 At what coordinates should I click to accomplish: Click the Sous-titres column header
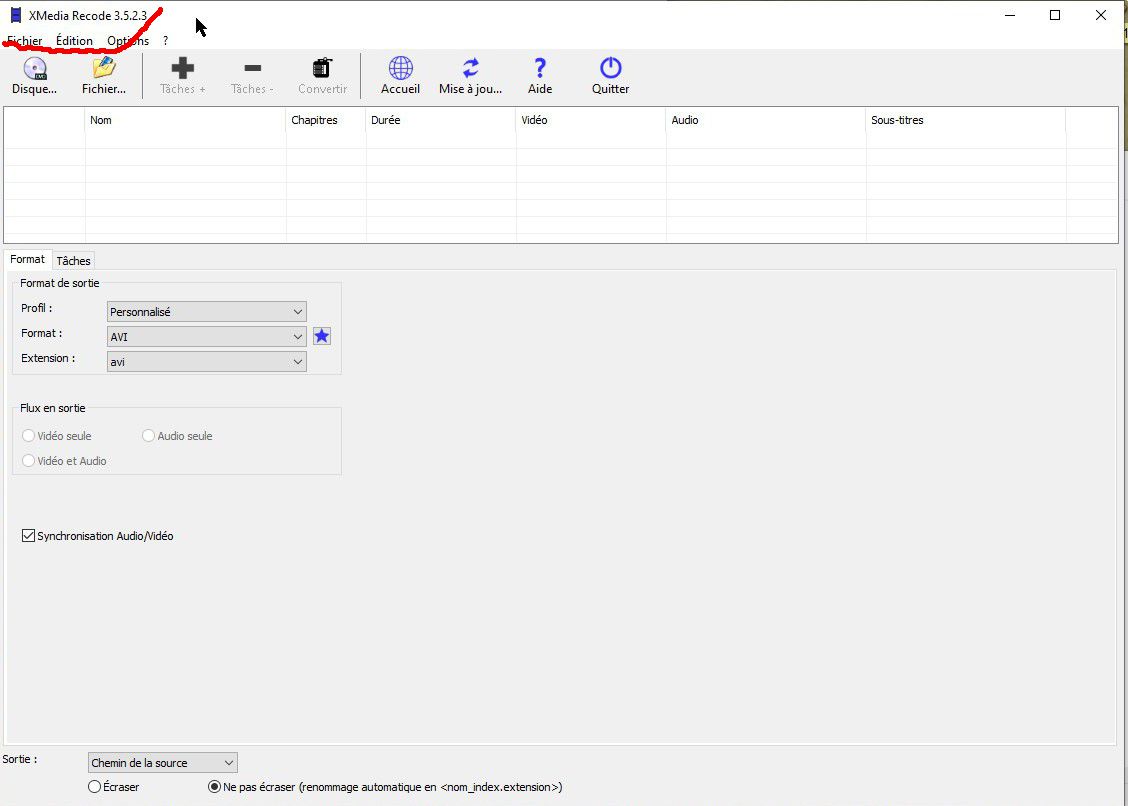(x=965, y=120)
